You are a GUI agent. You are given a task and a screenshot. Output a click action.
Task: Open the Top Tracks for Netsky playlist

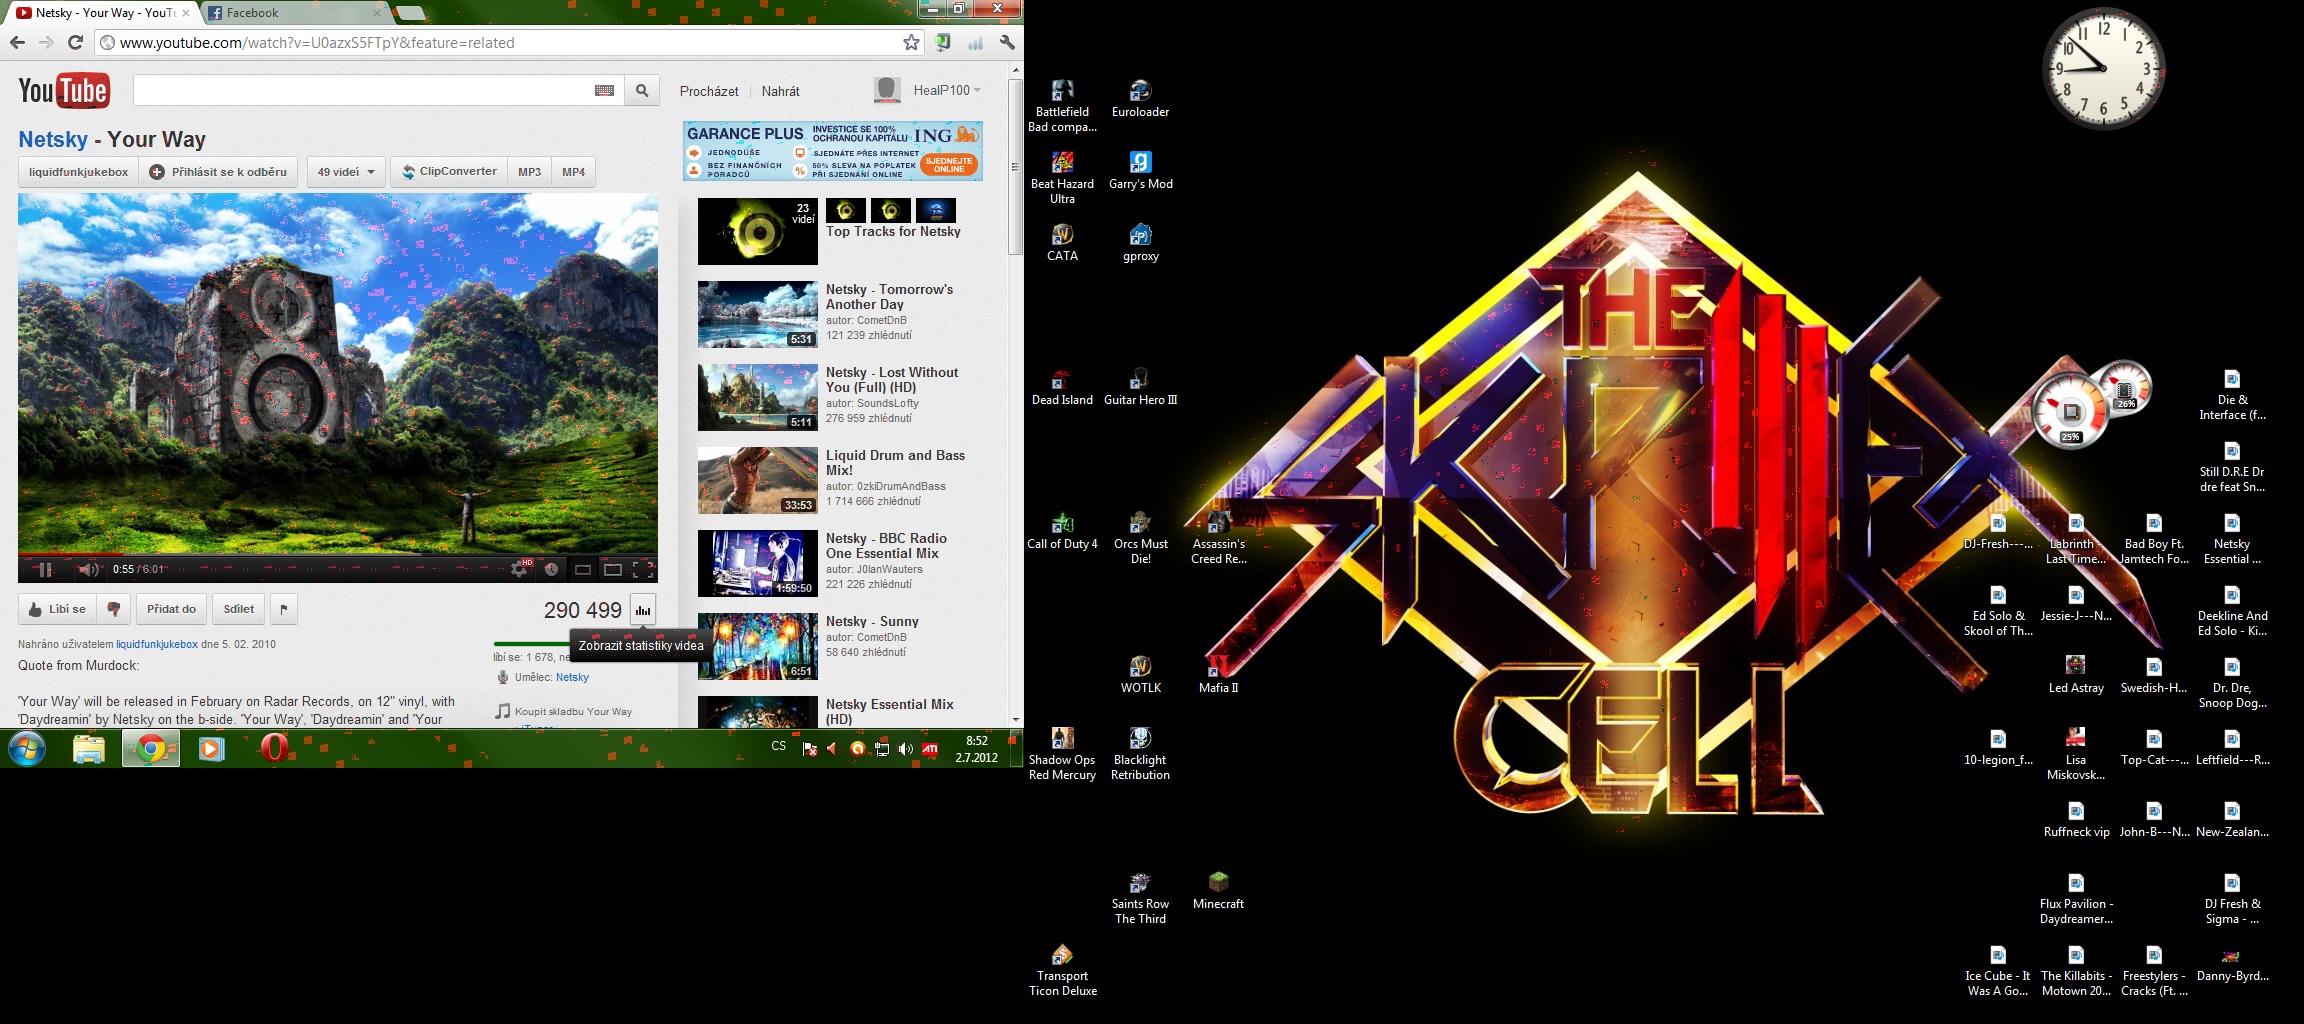pos(893,231)
